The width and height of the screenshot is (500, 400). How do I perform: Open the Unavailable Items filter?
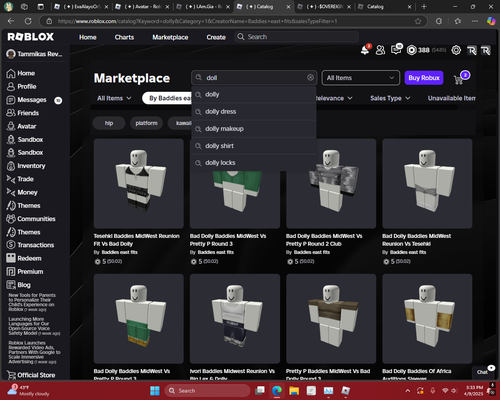tap(452, 98)
